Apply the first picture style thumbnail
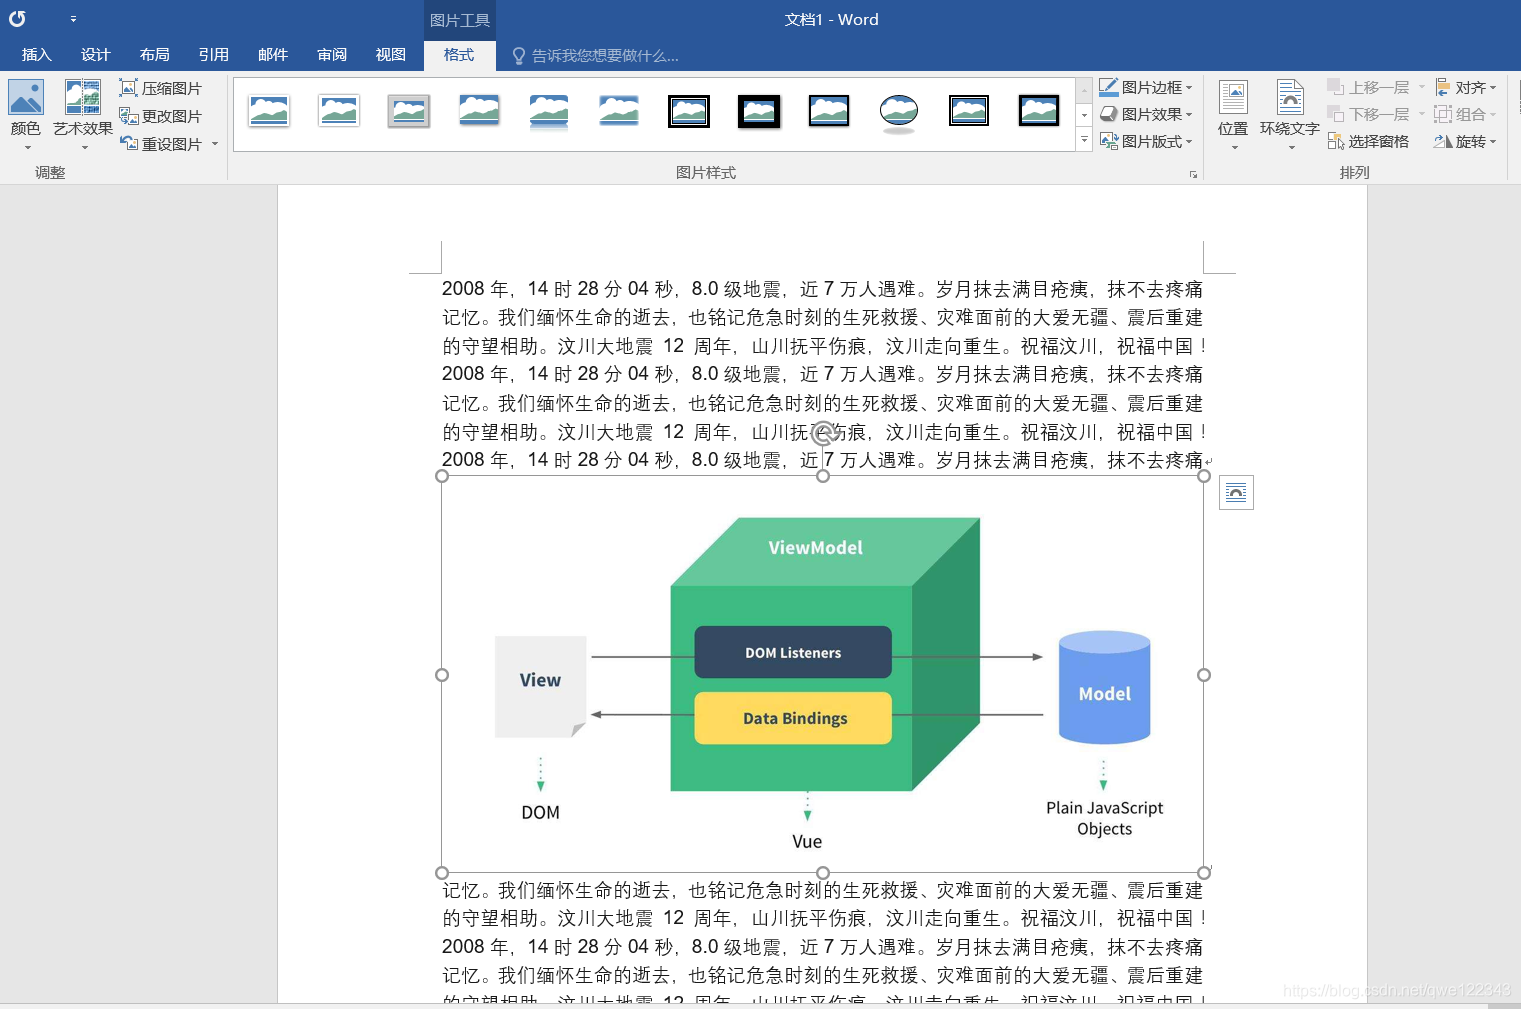The width and height of the screenshot is (1521, 1009). pyautogui.click(x=269, y=111)
